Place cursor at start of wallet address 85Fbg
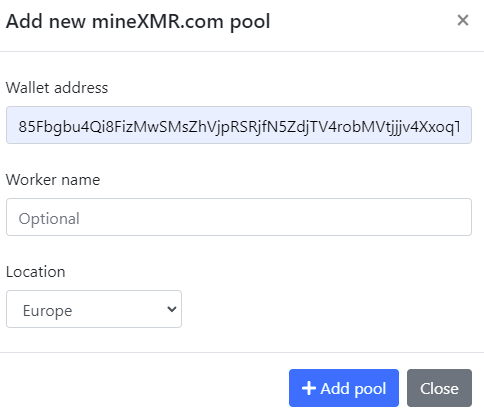 pyautogui.click(x=18, y=127)
